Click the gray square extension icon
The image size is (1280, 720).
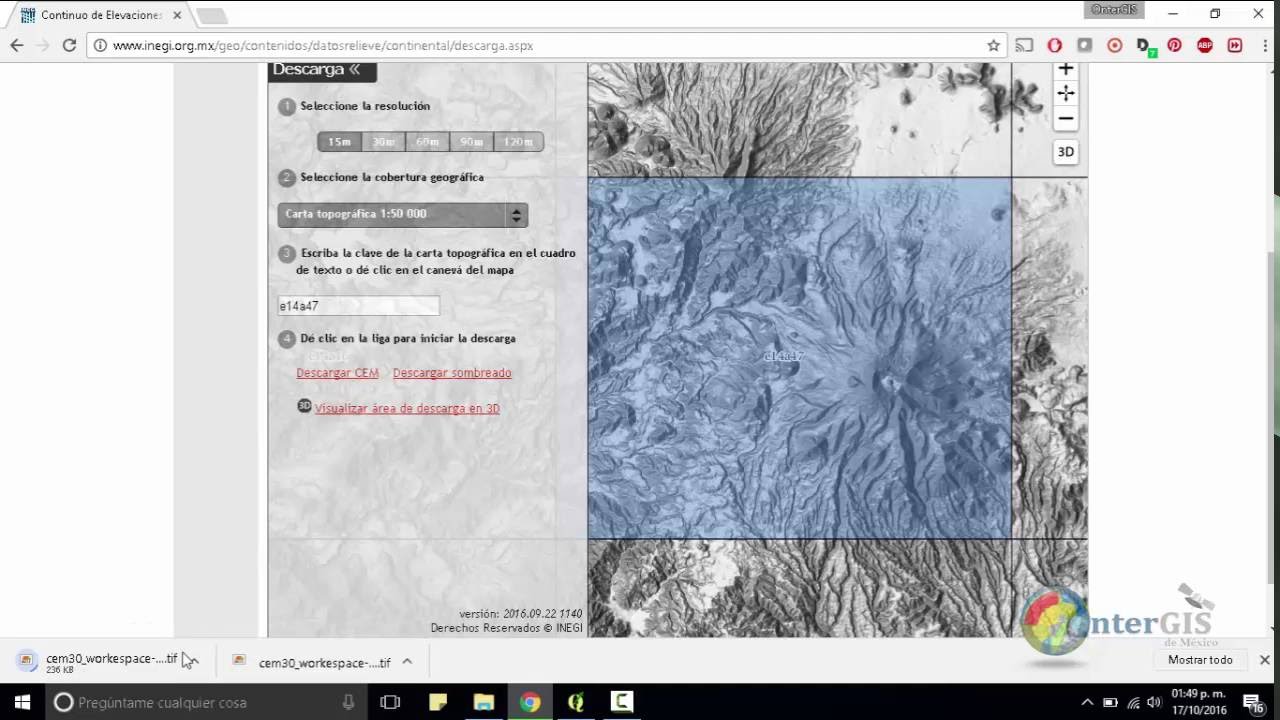(1084, 45)
